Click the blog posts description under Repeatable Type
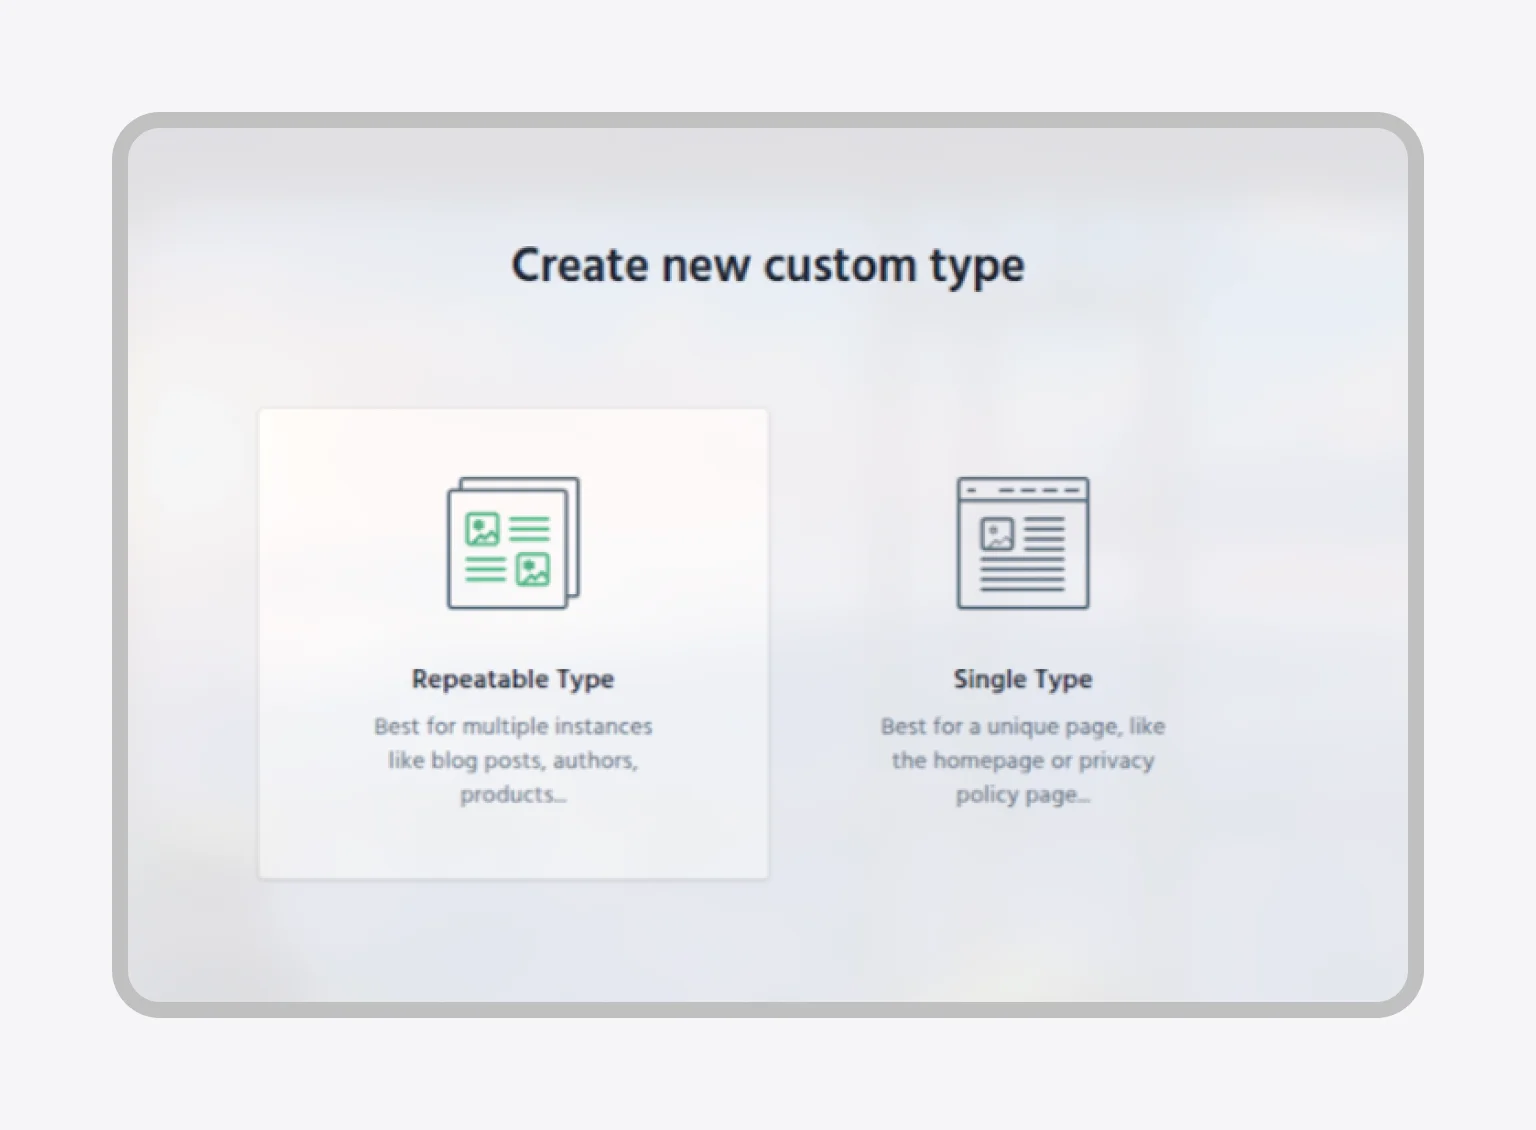 point(512,760)
